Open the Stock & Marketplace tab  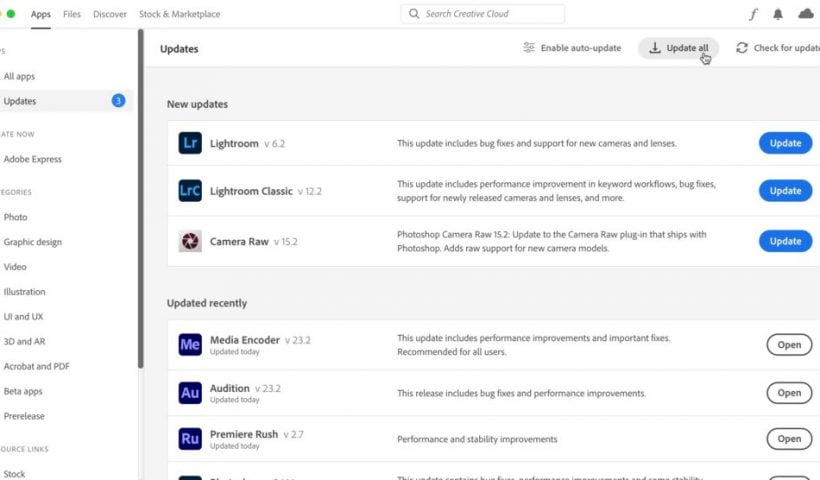tap(179, 14)
